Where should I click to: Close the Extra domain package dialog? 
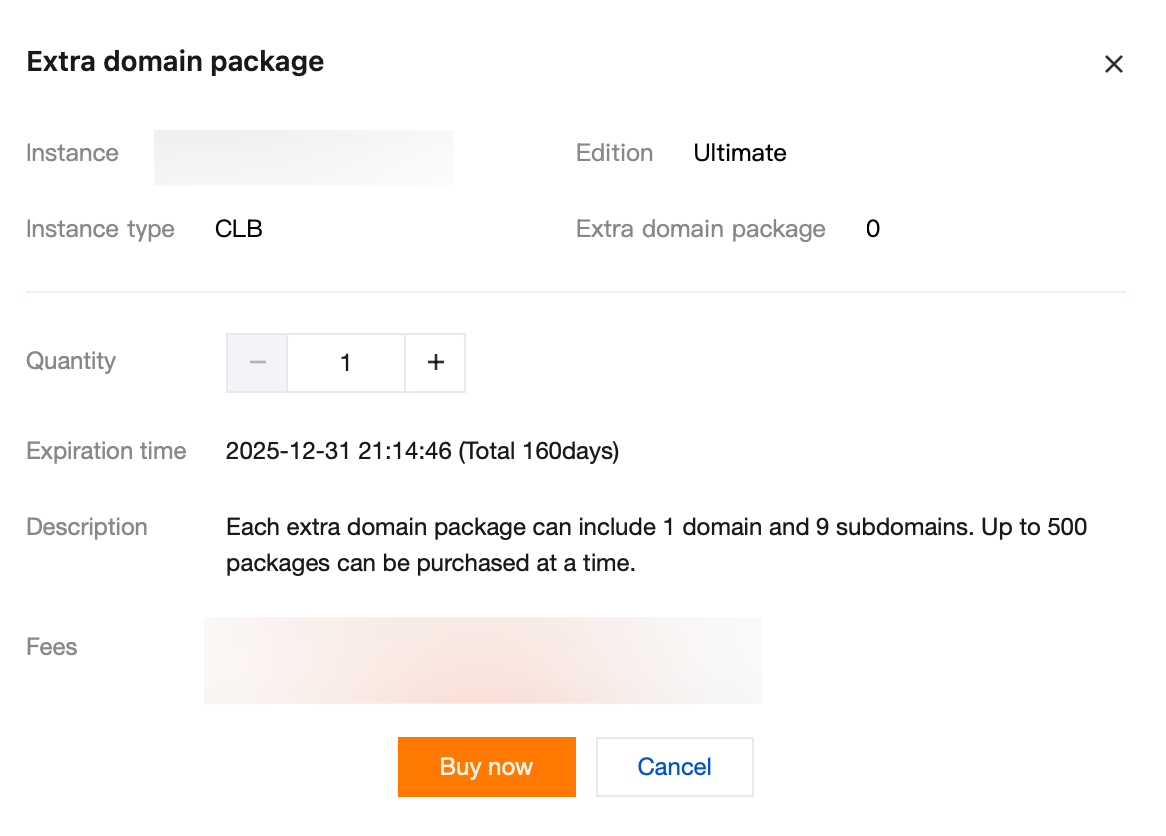click(1113, 65)
